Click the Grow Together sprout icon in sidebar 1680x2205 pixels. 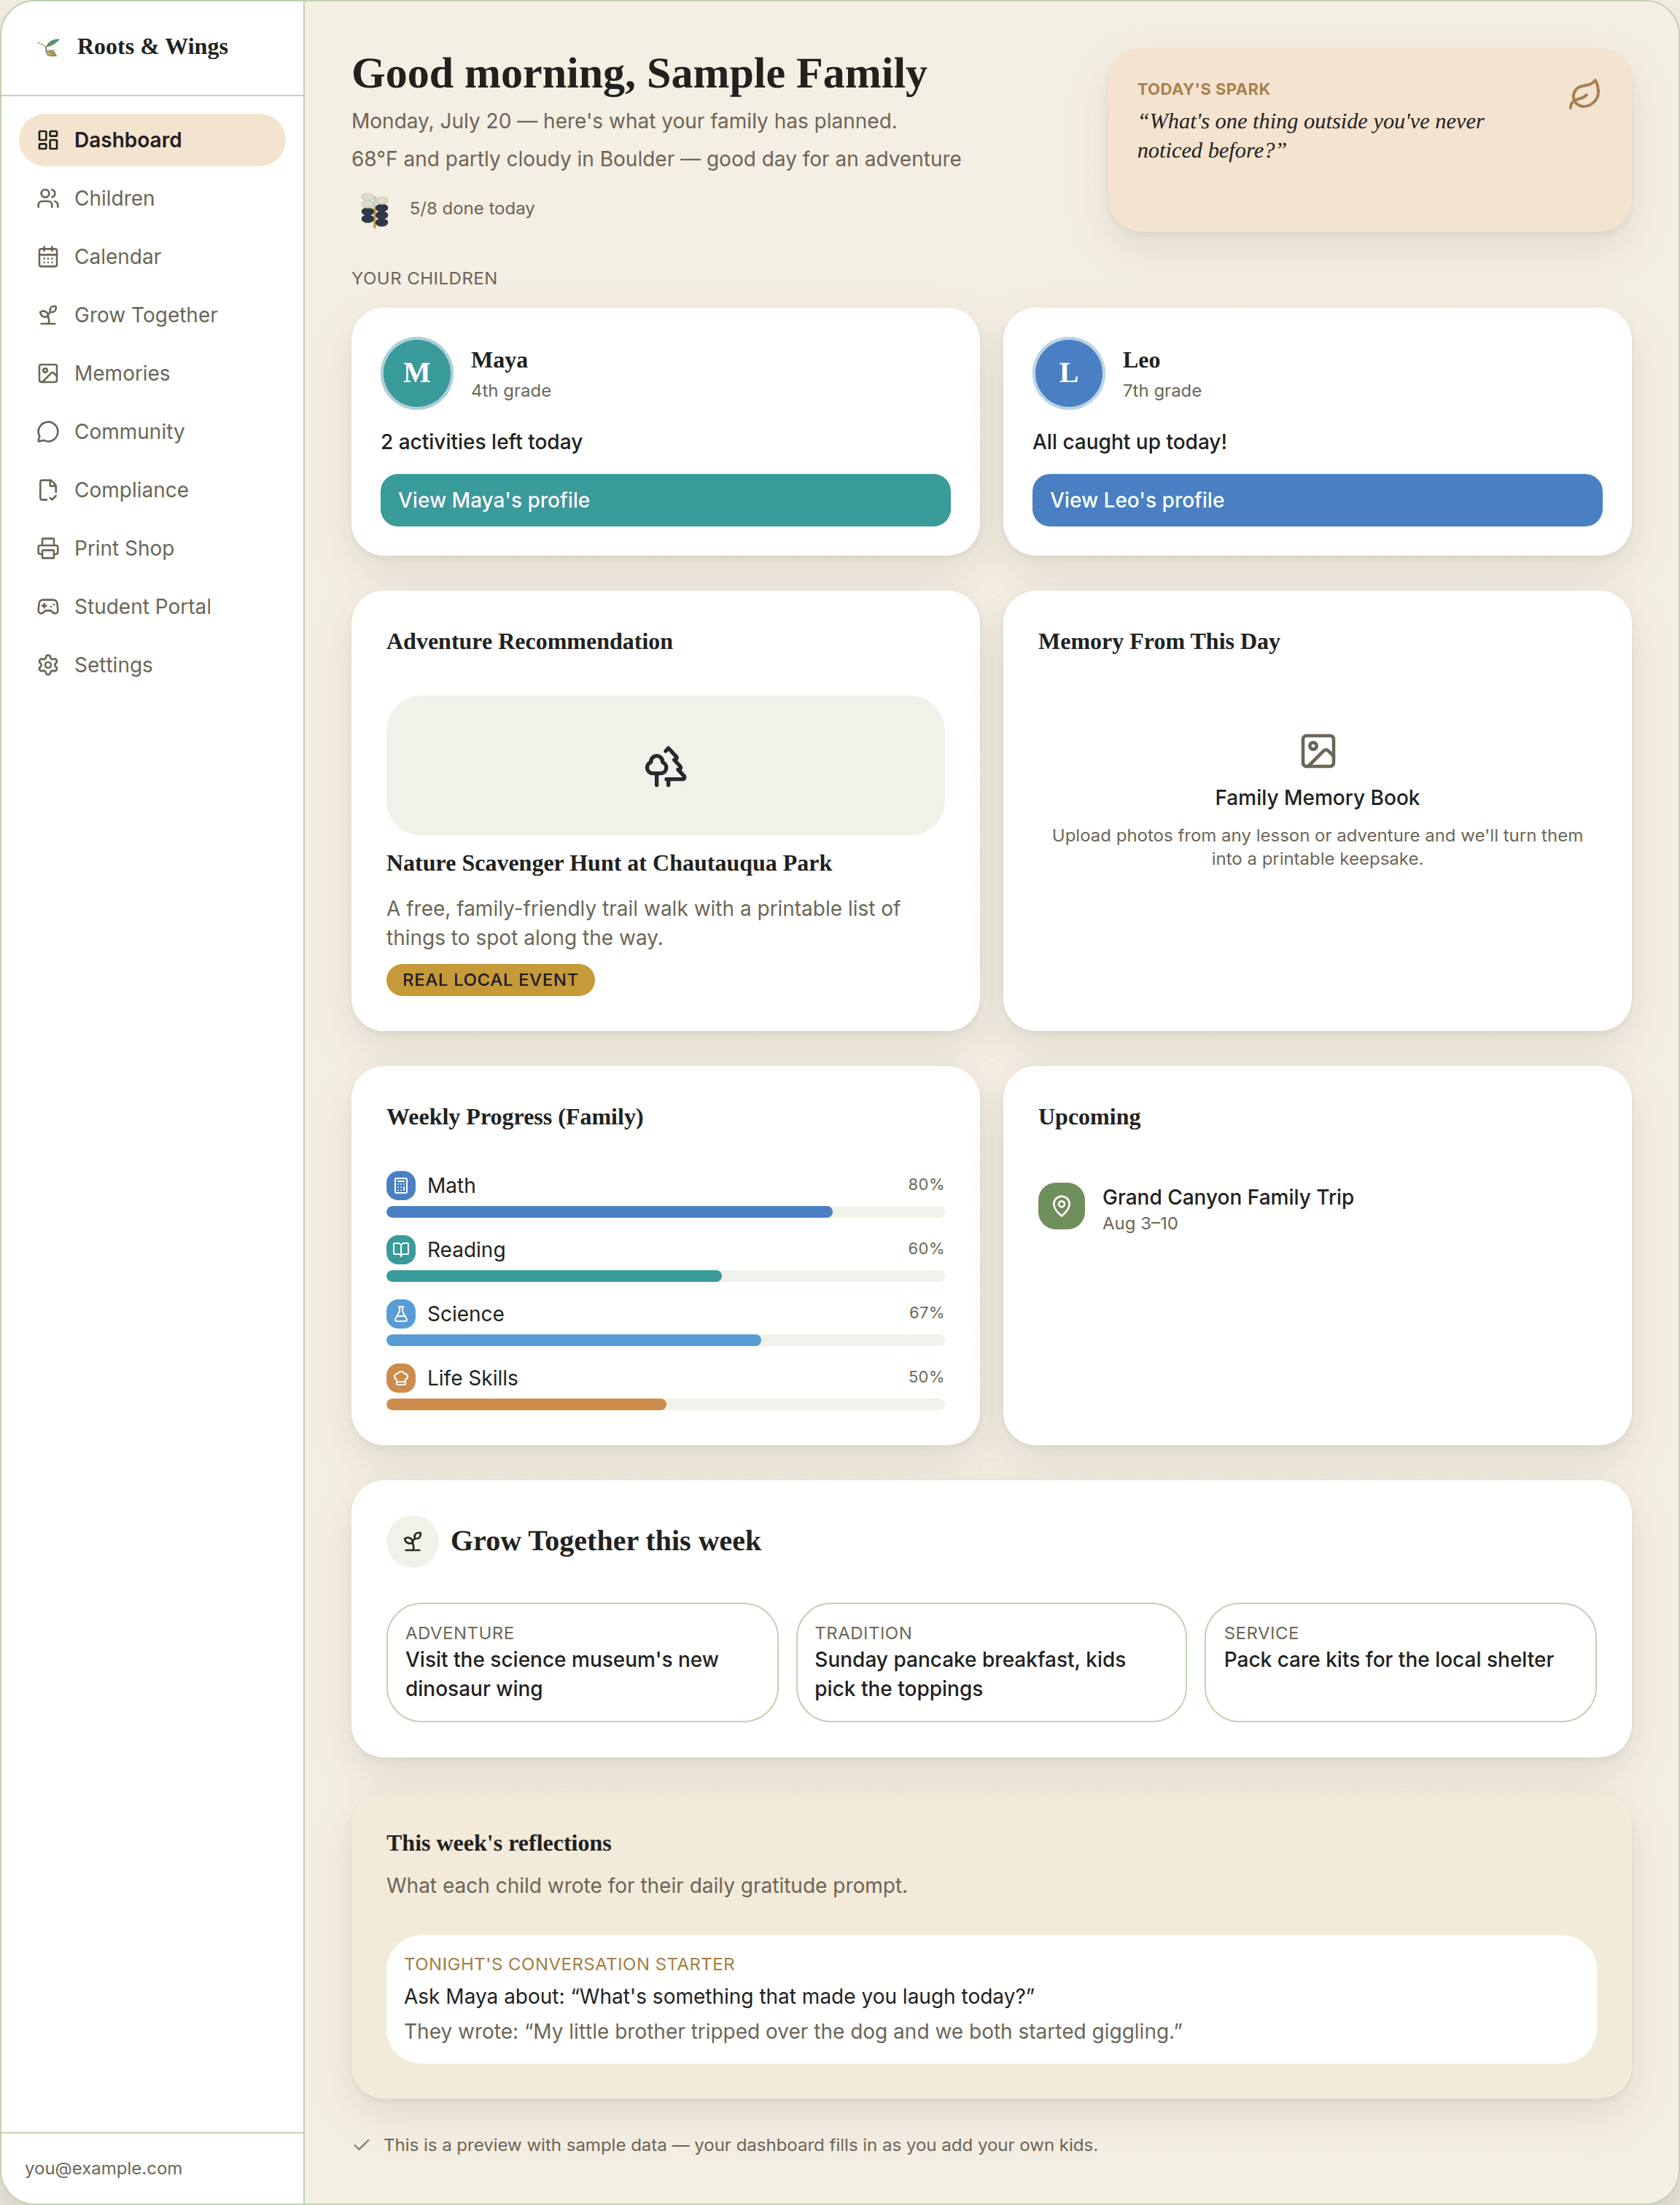pos(48,315)
